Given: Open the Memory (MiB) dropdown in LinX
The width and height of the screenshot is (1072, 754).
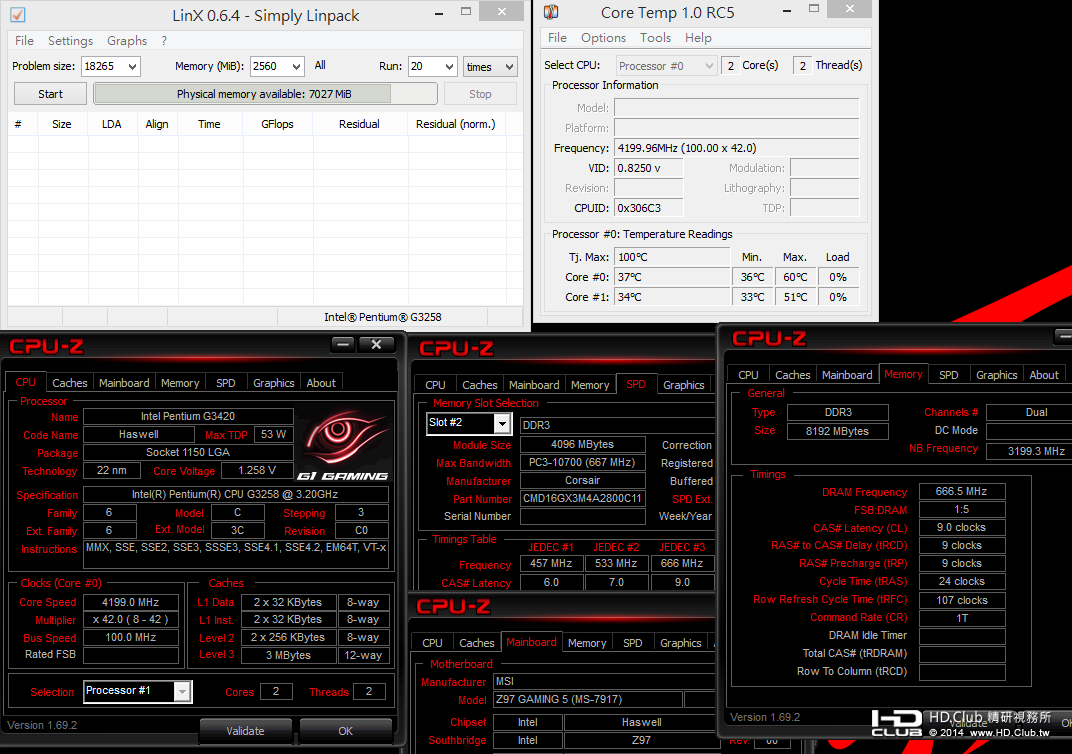Looking at the screenshot, I should [x=296, y=66].
